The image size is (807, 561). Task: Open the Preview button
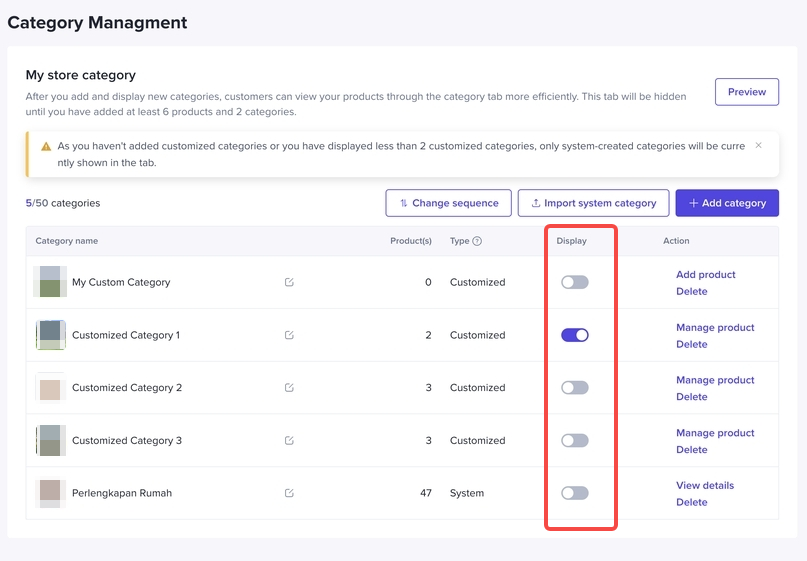click(x=746, y=92)
